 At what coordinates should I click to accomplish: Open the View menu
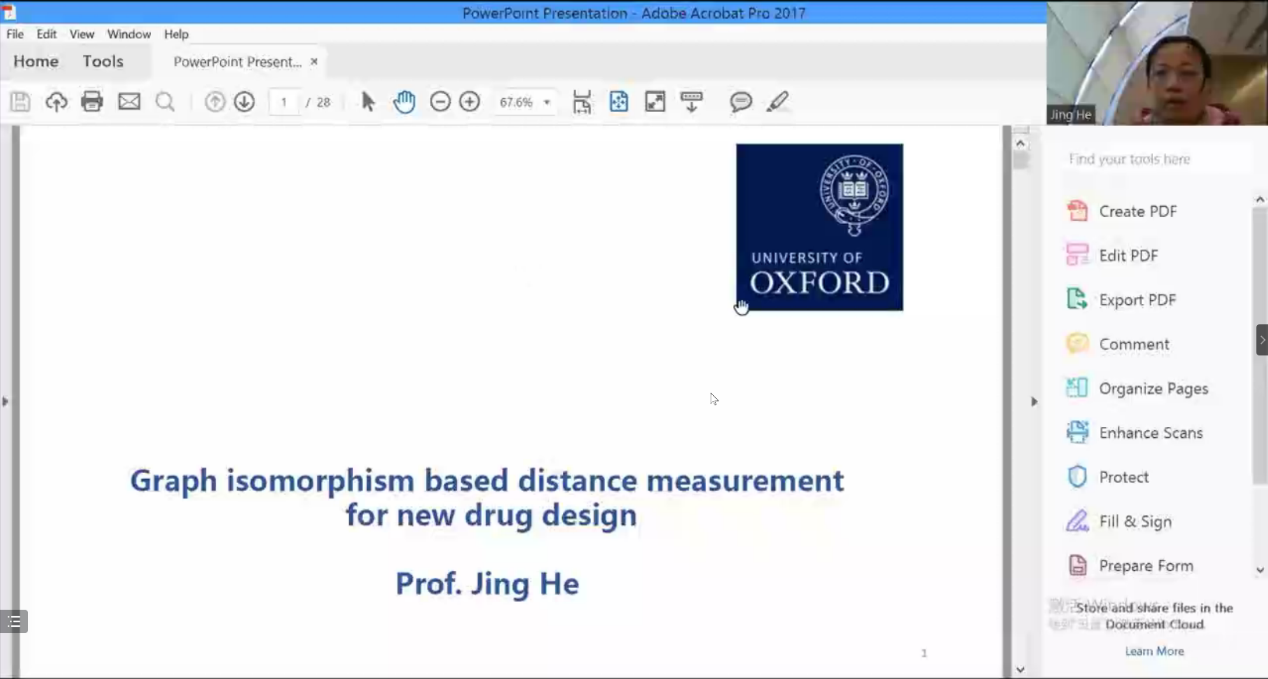tap(82, 34)
